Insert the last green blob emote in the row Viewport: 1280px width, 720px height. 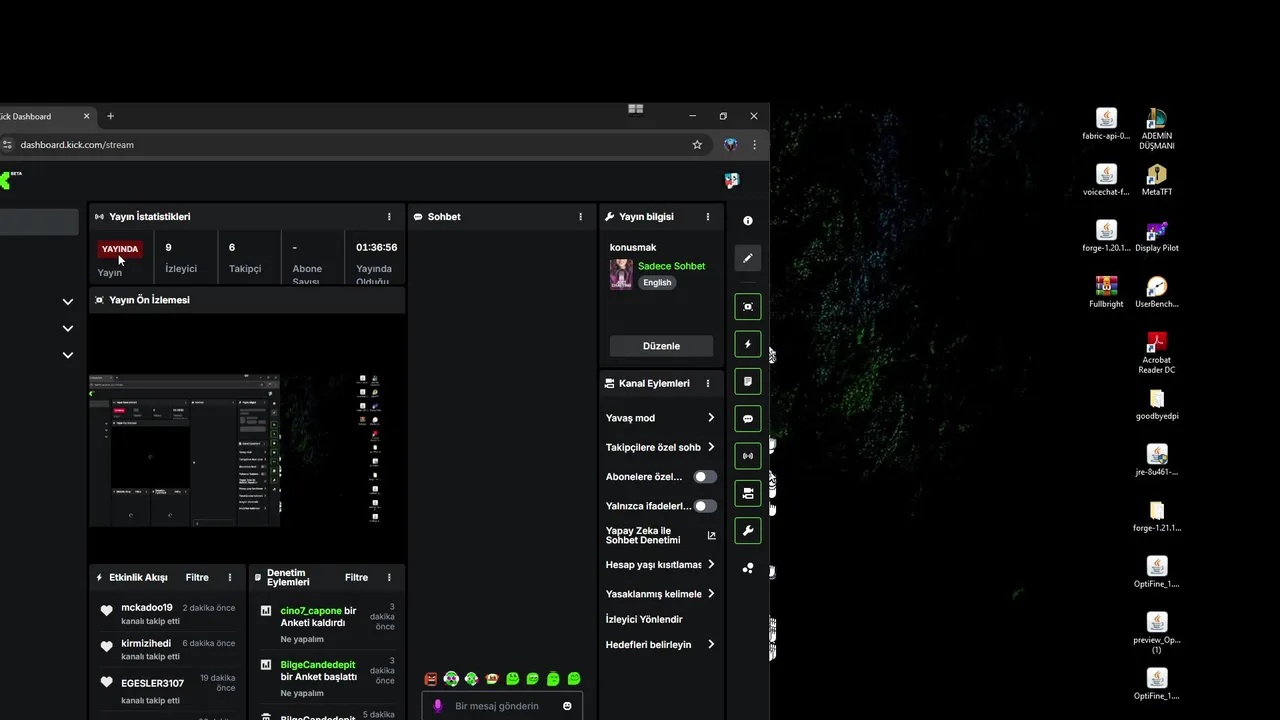tap(574, 679)
